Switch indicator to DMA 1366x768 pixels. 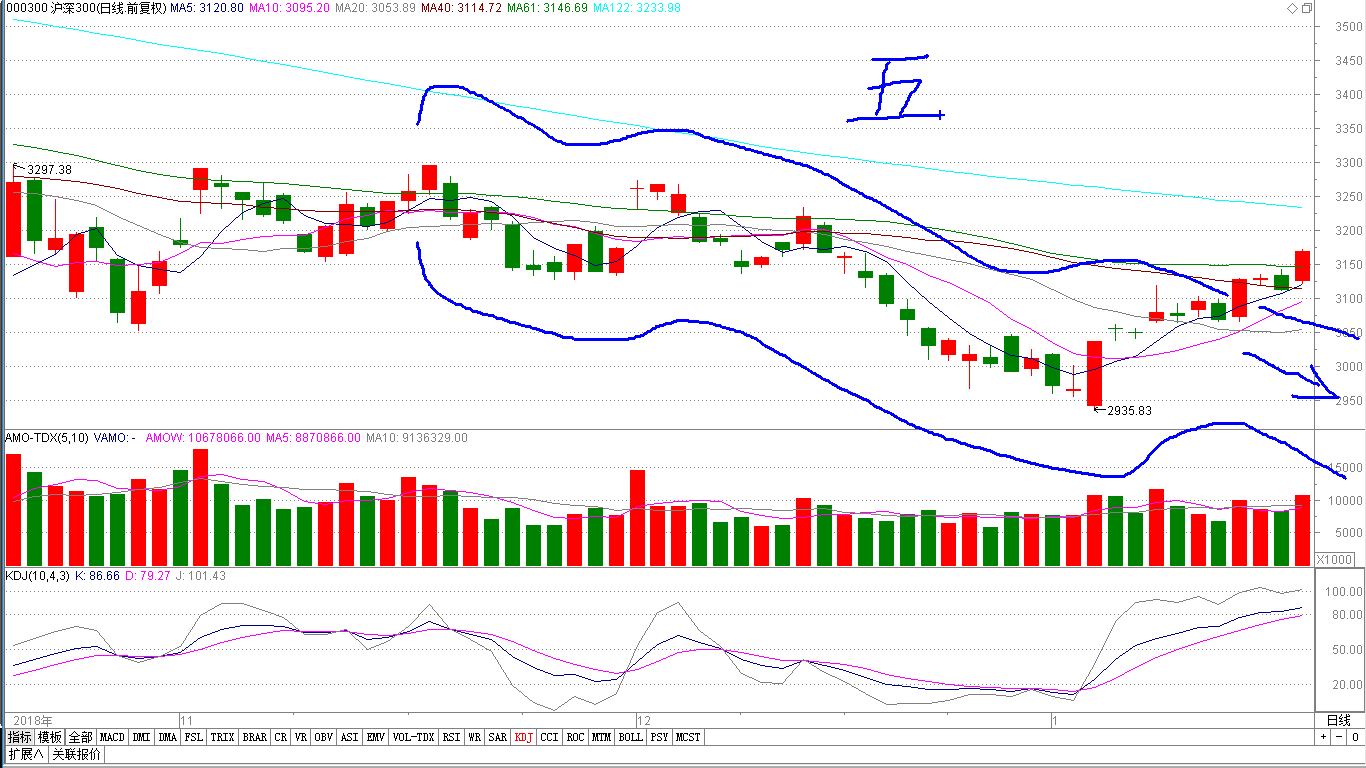tap(167, 737)
